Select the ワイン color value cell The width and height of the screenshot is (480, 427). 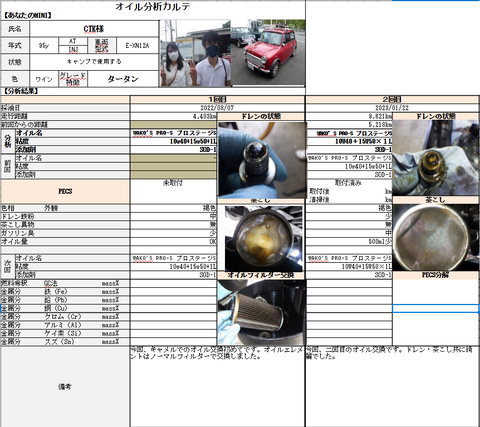coord(44,79)
